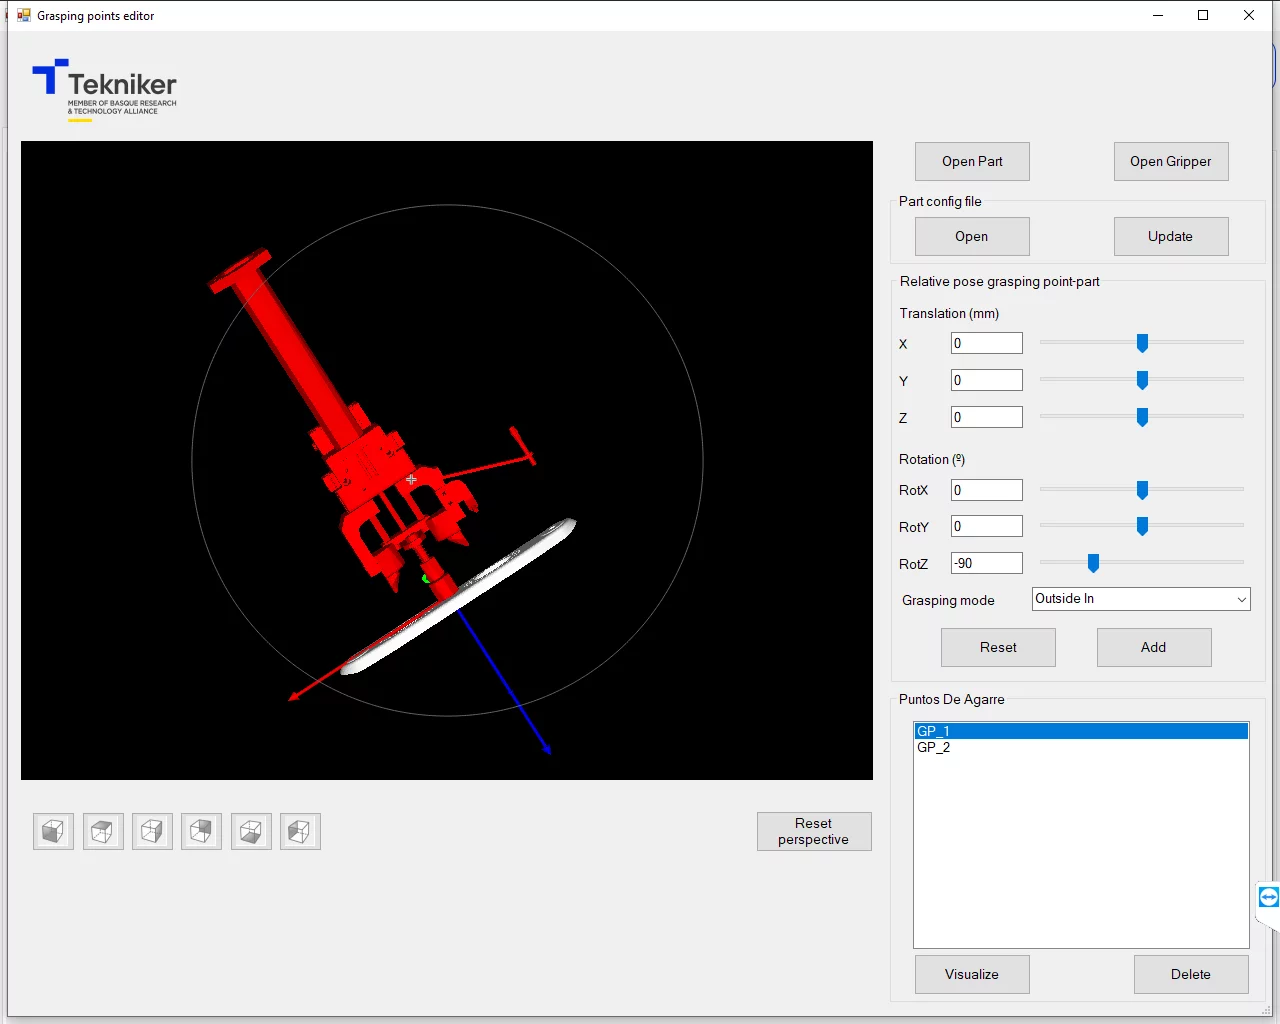The height and width of the screenshot is (1024, 1280).
Task: Expand the Grasping mode dropdown
Action: [x=1241, y=599]
